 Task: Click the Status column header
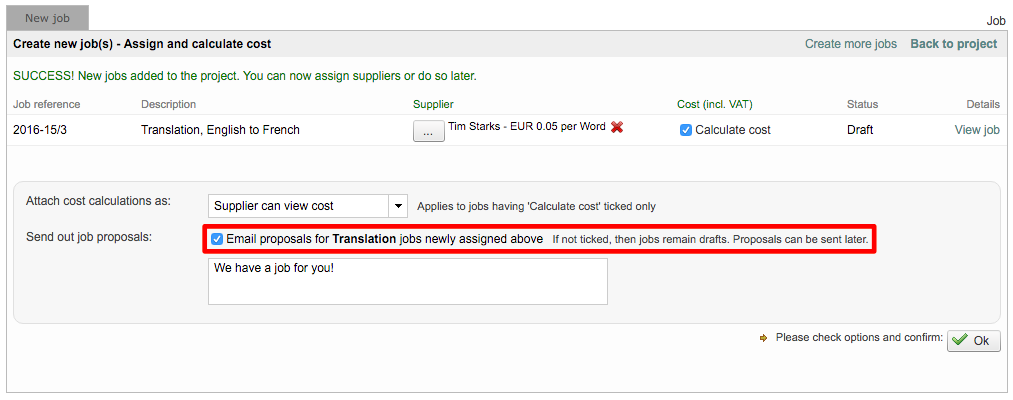click(x=862, y=104)
